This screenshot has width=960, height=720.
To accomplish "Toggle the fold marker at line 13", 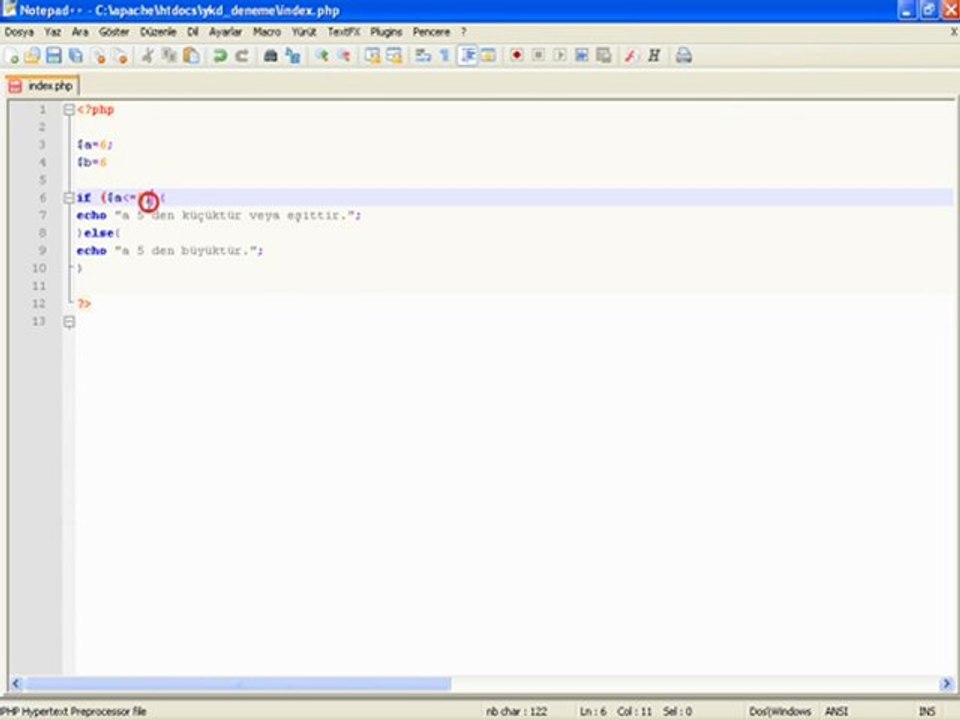I will (x=69, y=321).
